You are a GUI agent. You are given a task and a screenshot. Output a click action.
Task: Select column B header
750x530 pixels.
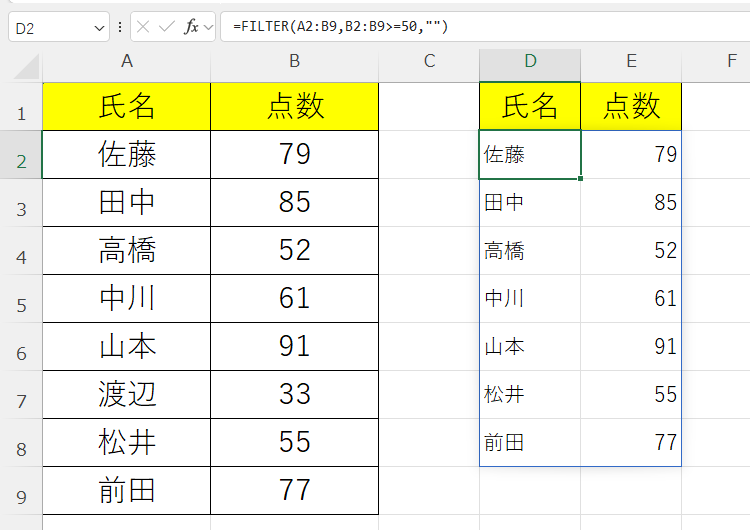click(295, 61)
